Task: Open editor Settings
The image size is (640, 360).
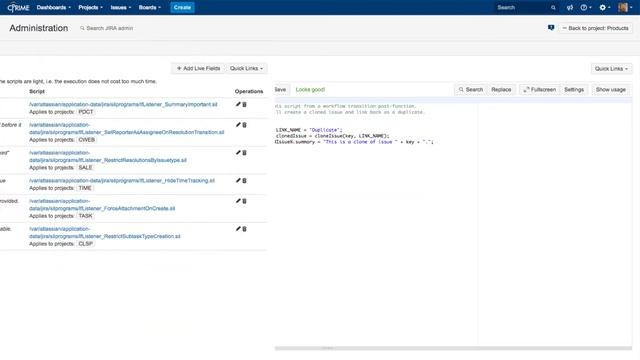Action: coord(574,89)
